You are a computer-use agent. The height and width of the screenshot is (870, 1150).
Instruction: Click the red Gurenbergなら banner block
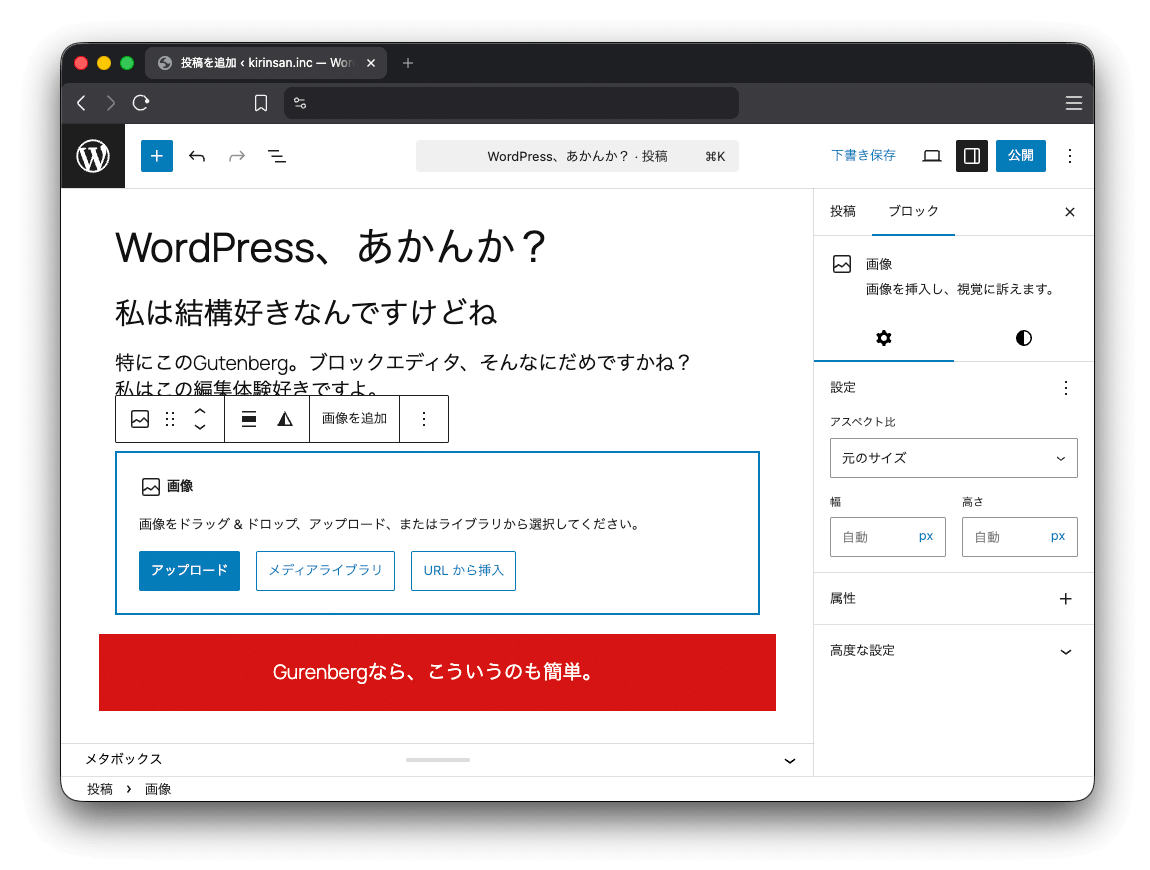point(437,673)
